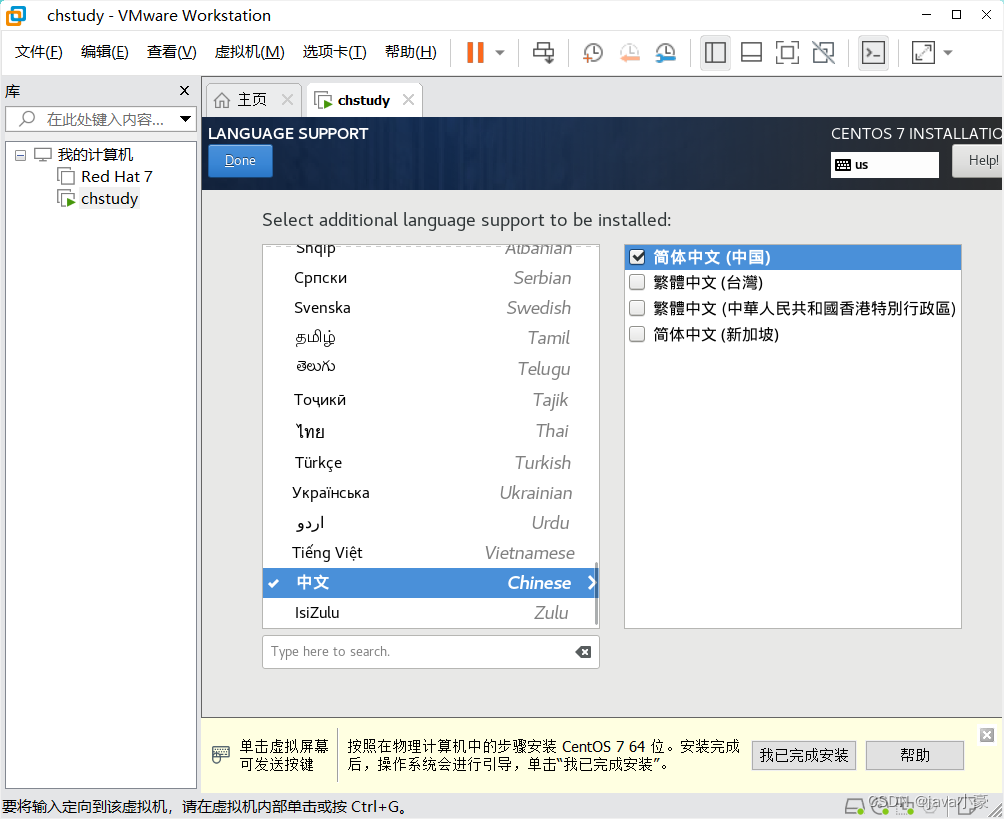Image resolution: width=1004 pixels, height=819 pixels.
Task: Open the console view icon
Action: (x=873, y=53)
